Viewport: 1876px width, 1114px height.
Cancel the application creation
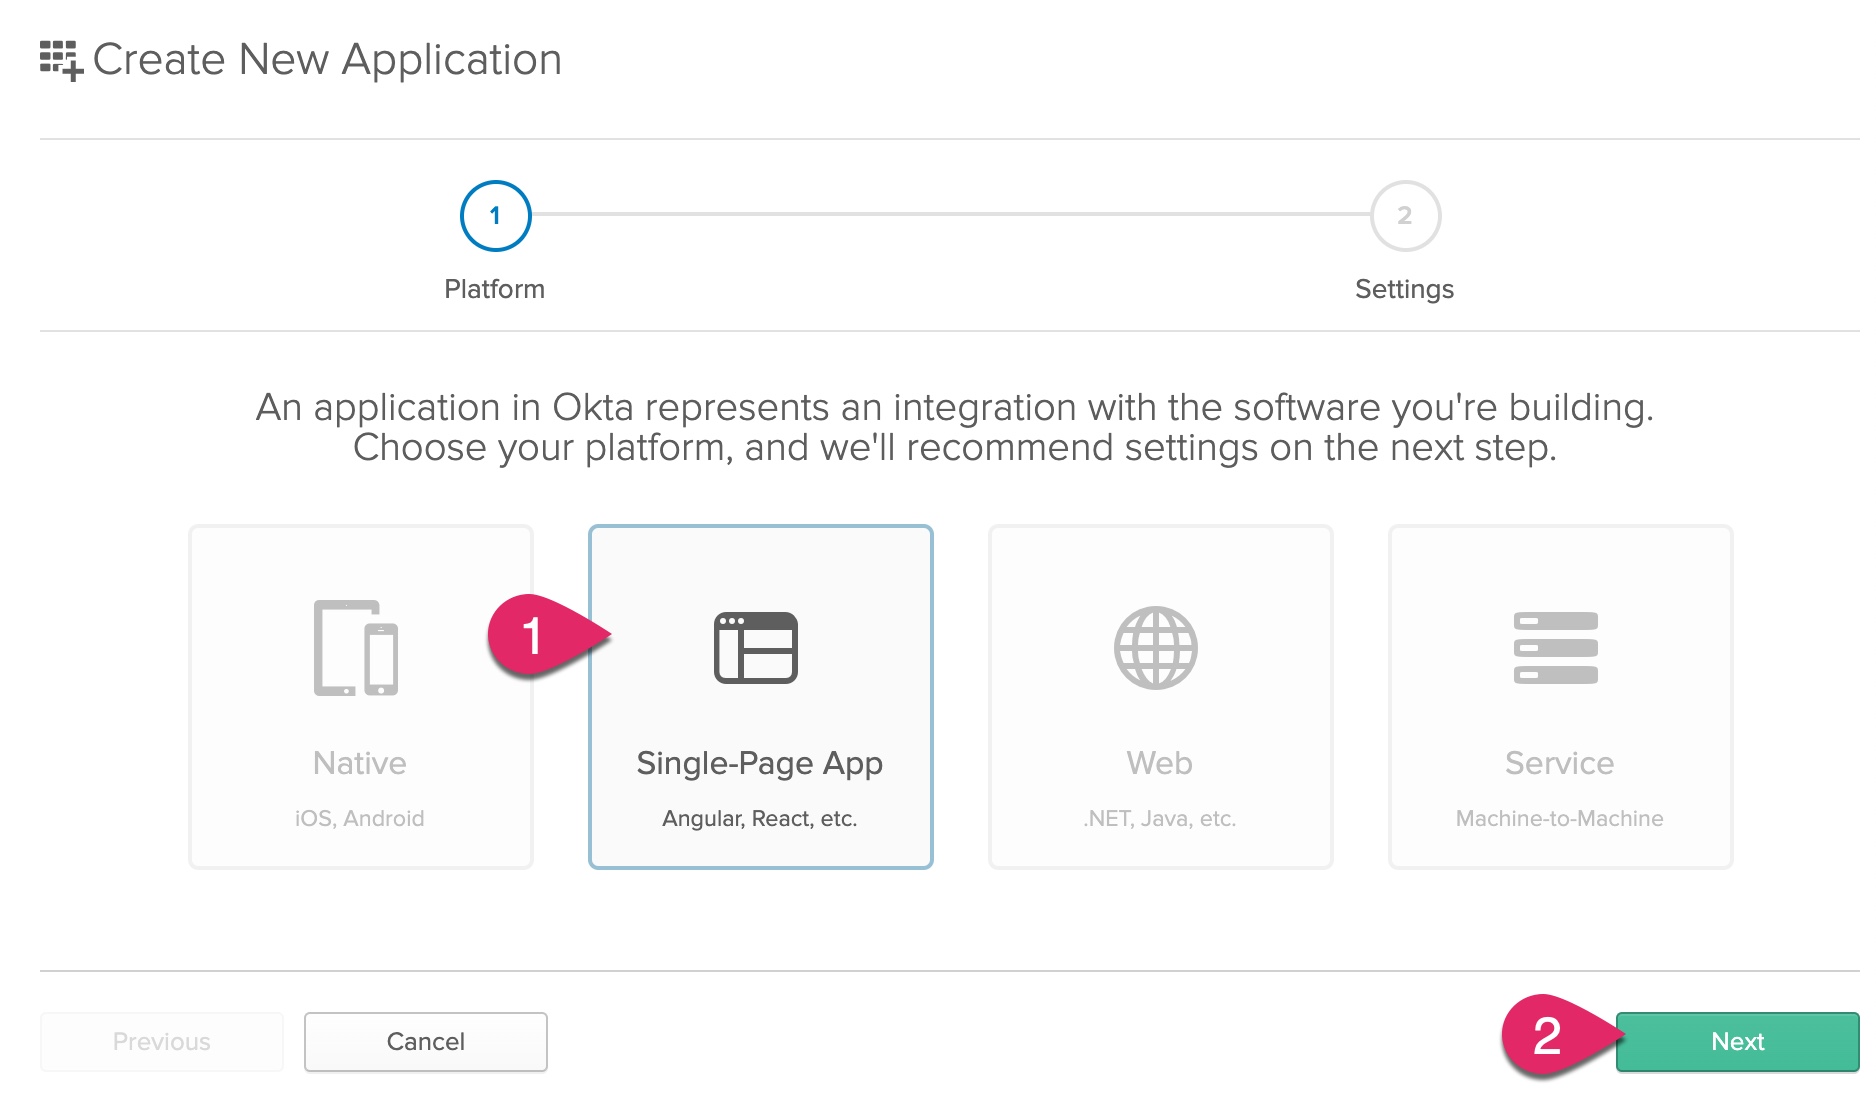(x=426, y=1042)
